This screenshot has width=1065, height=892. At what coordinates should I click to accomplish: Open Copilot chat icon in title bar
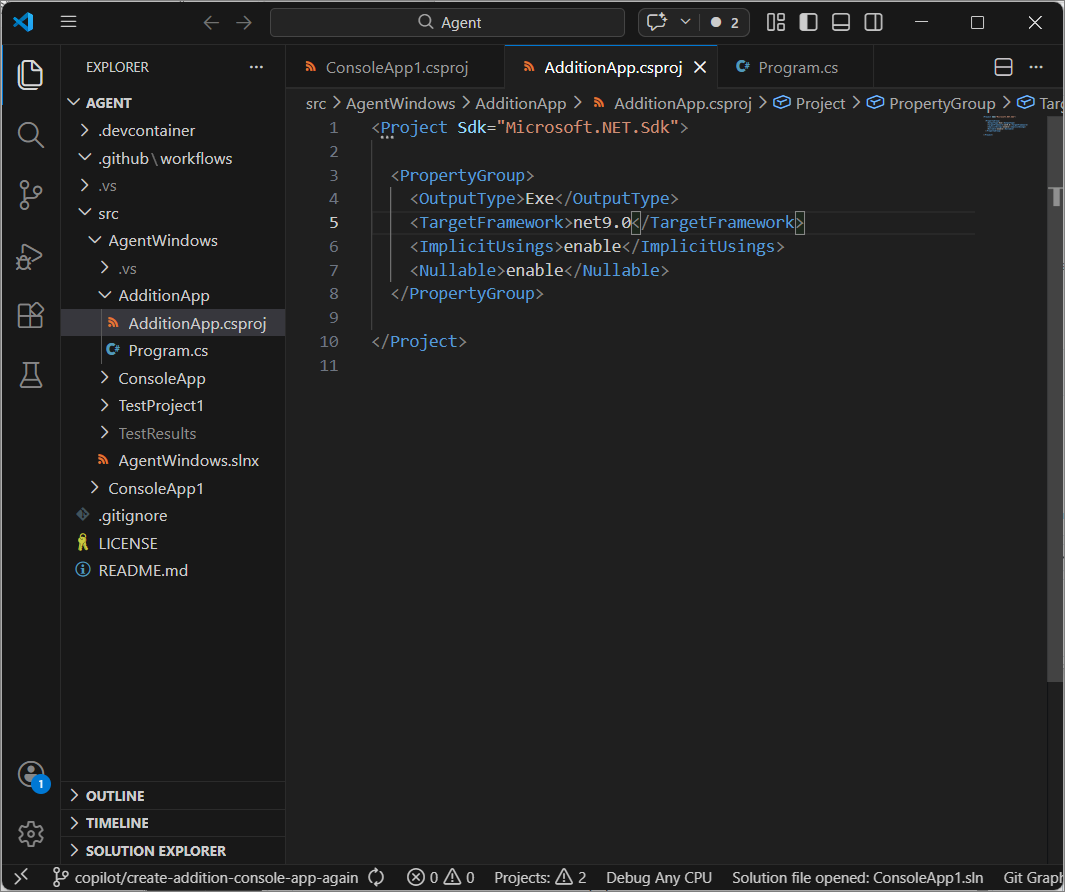click(657, 22)
